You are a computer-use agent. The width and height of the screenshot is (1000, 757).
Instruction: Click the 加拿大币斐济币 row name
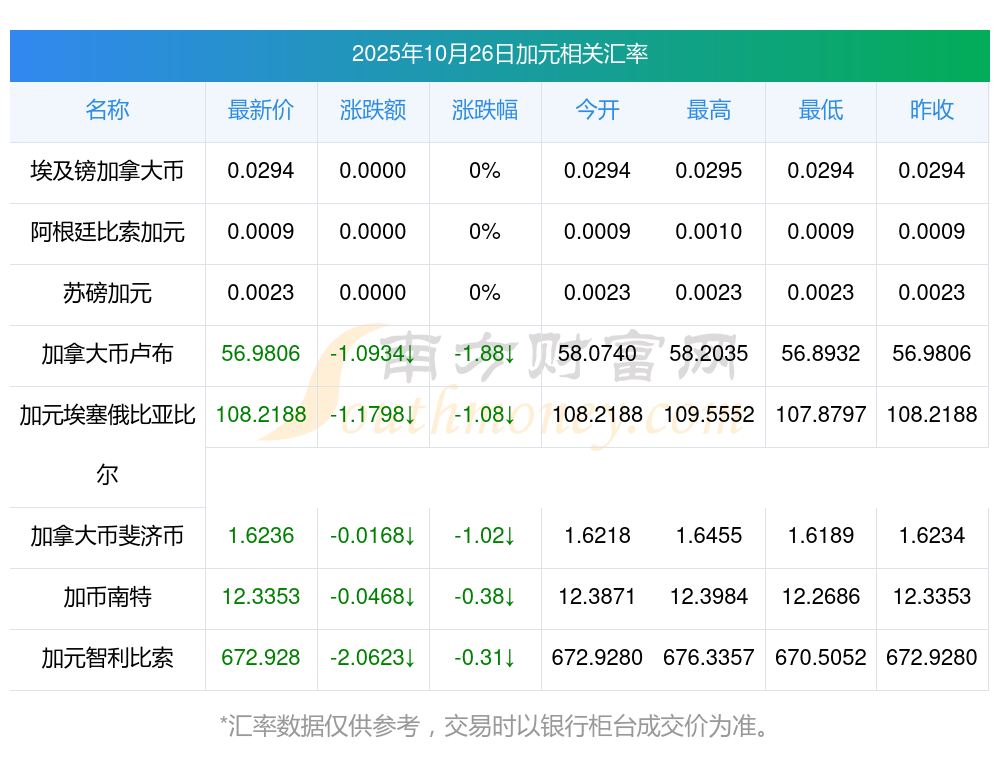[107, 536]
